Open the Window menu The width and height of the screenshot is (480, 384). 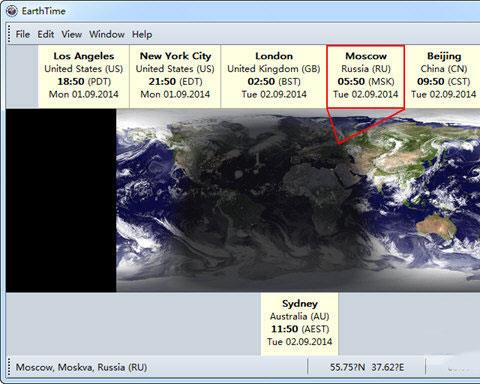(107, 34)
